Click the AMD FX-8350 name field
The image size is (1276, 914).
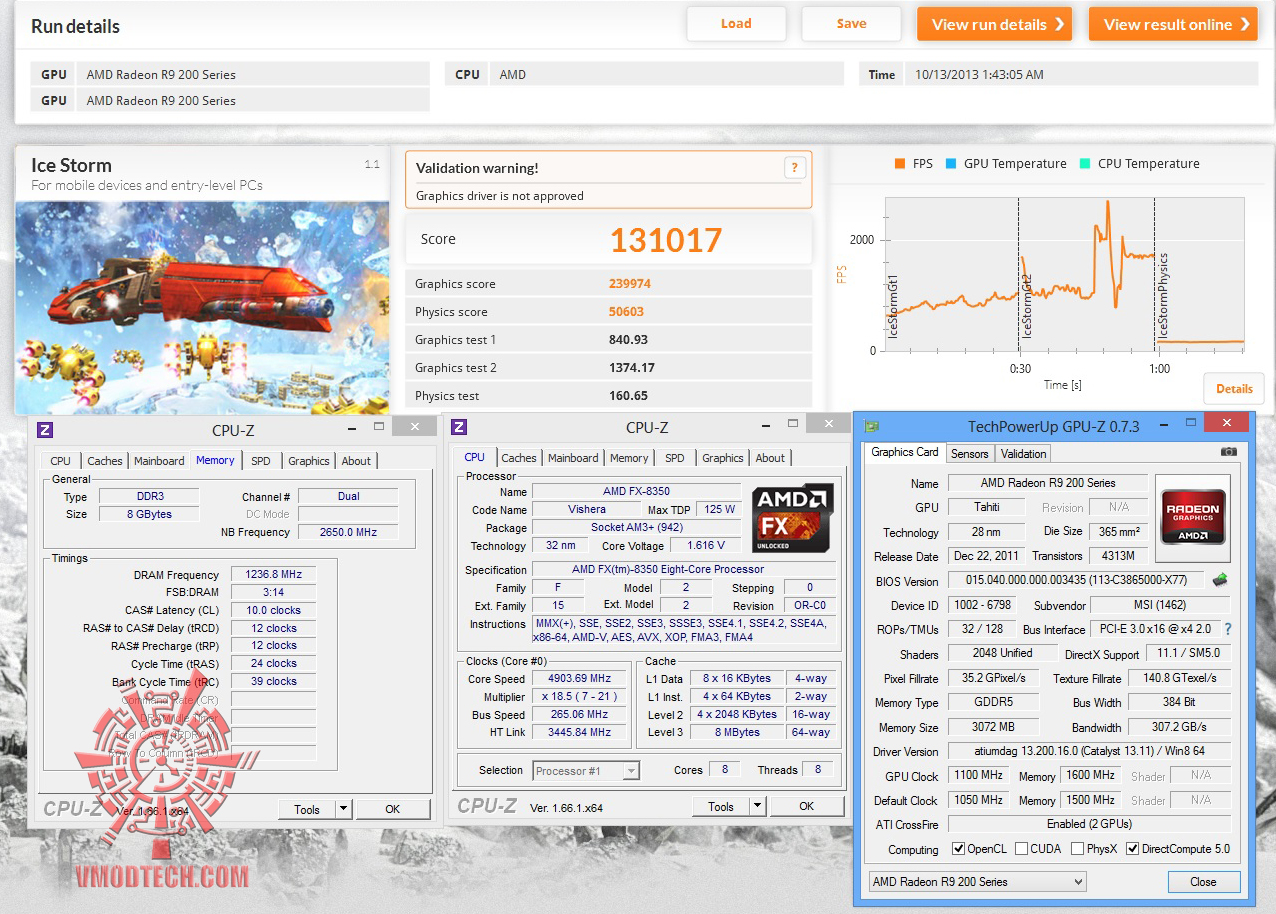(x=636, y=491)
